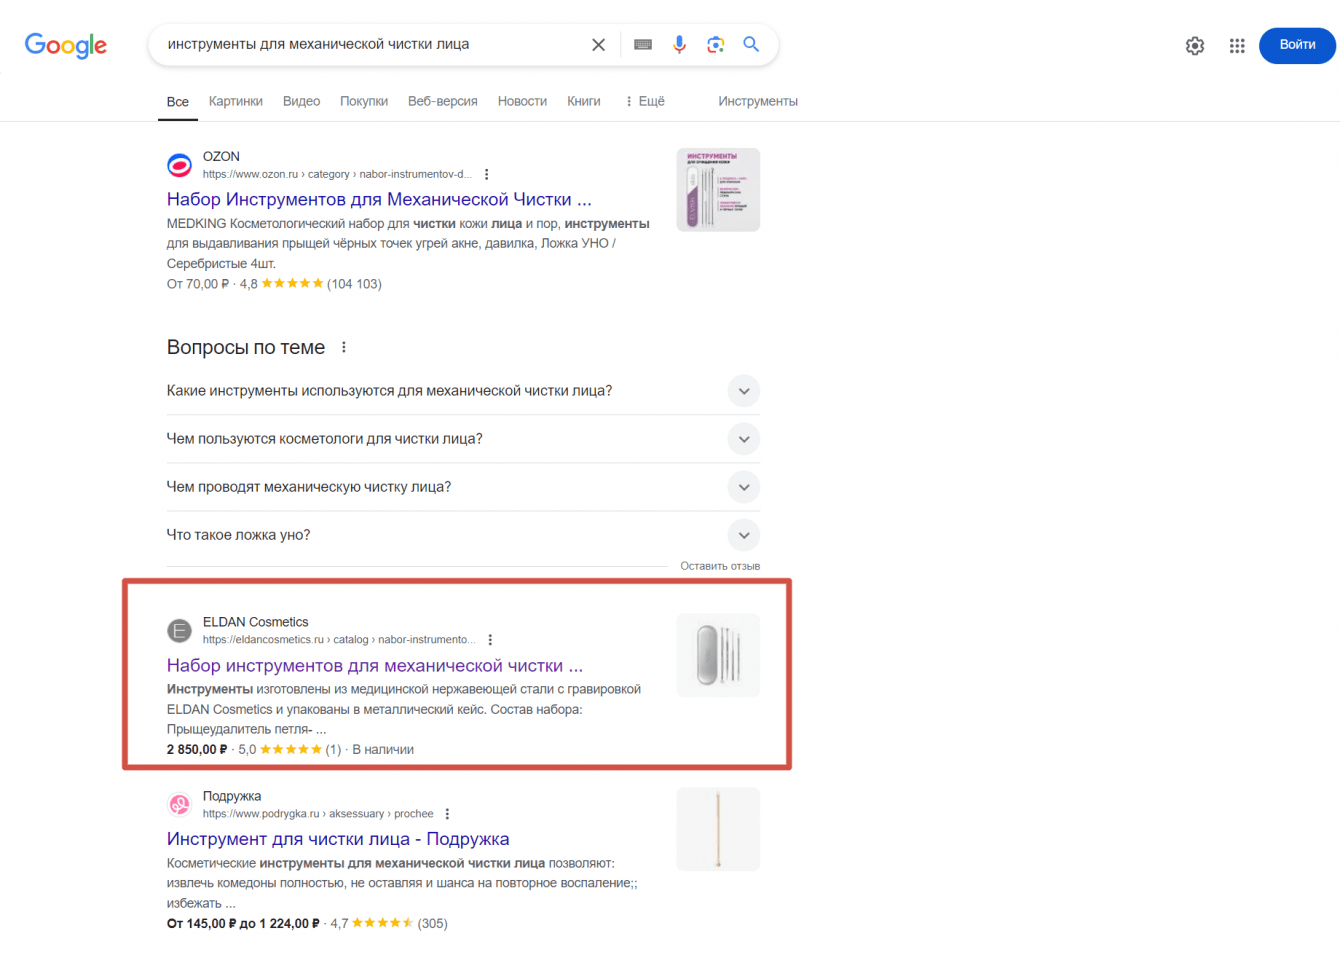Image resolution: width=1340 pixels, height=955 pixels.
Task: Open the OZON result title link
Action: point(379,200)
